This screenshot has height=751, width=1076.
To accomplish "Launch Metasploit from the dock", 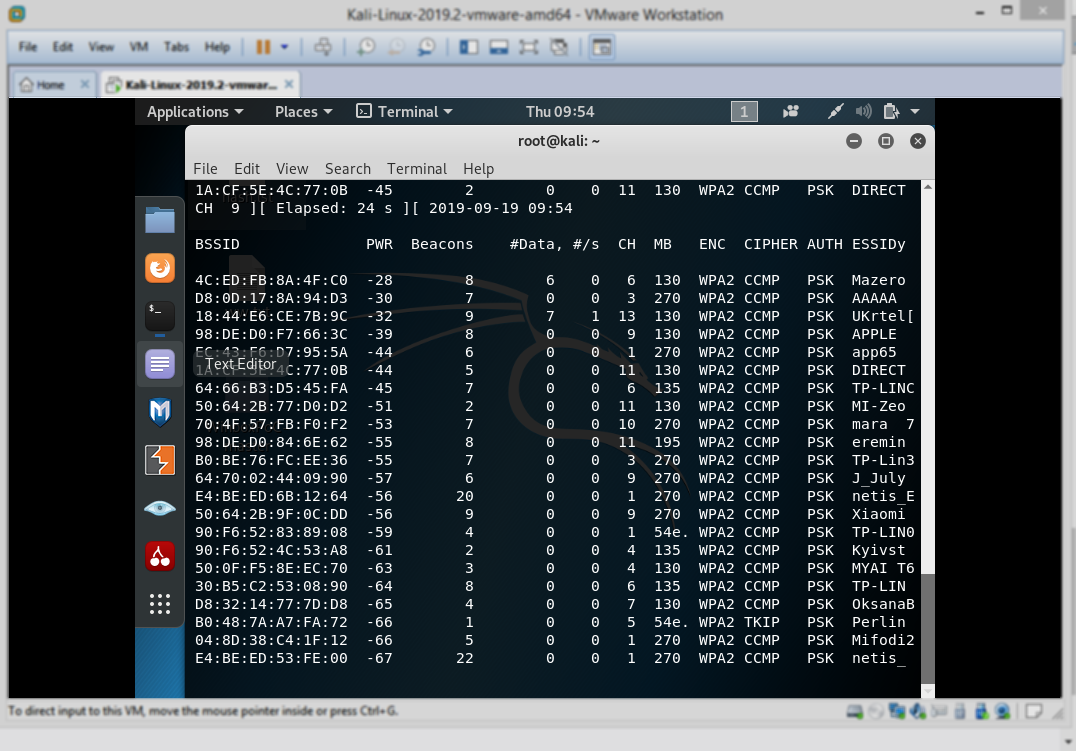I will (160, 412).
